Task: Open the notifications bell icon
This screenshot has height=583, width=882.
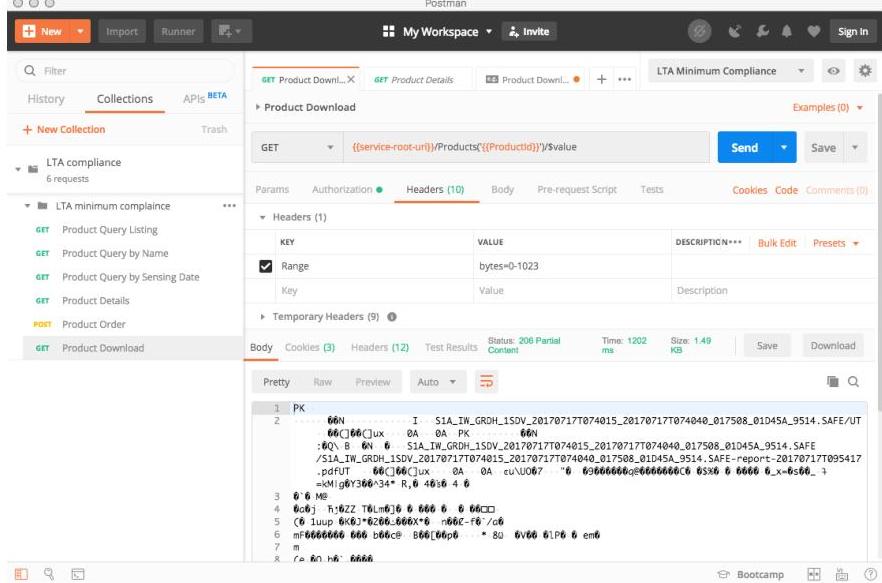Action: coord(787,32)
